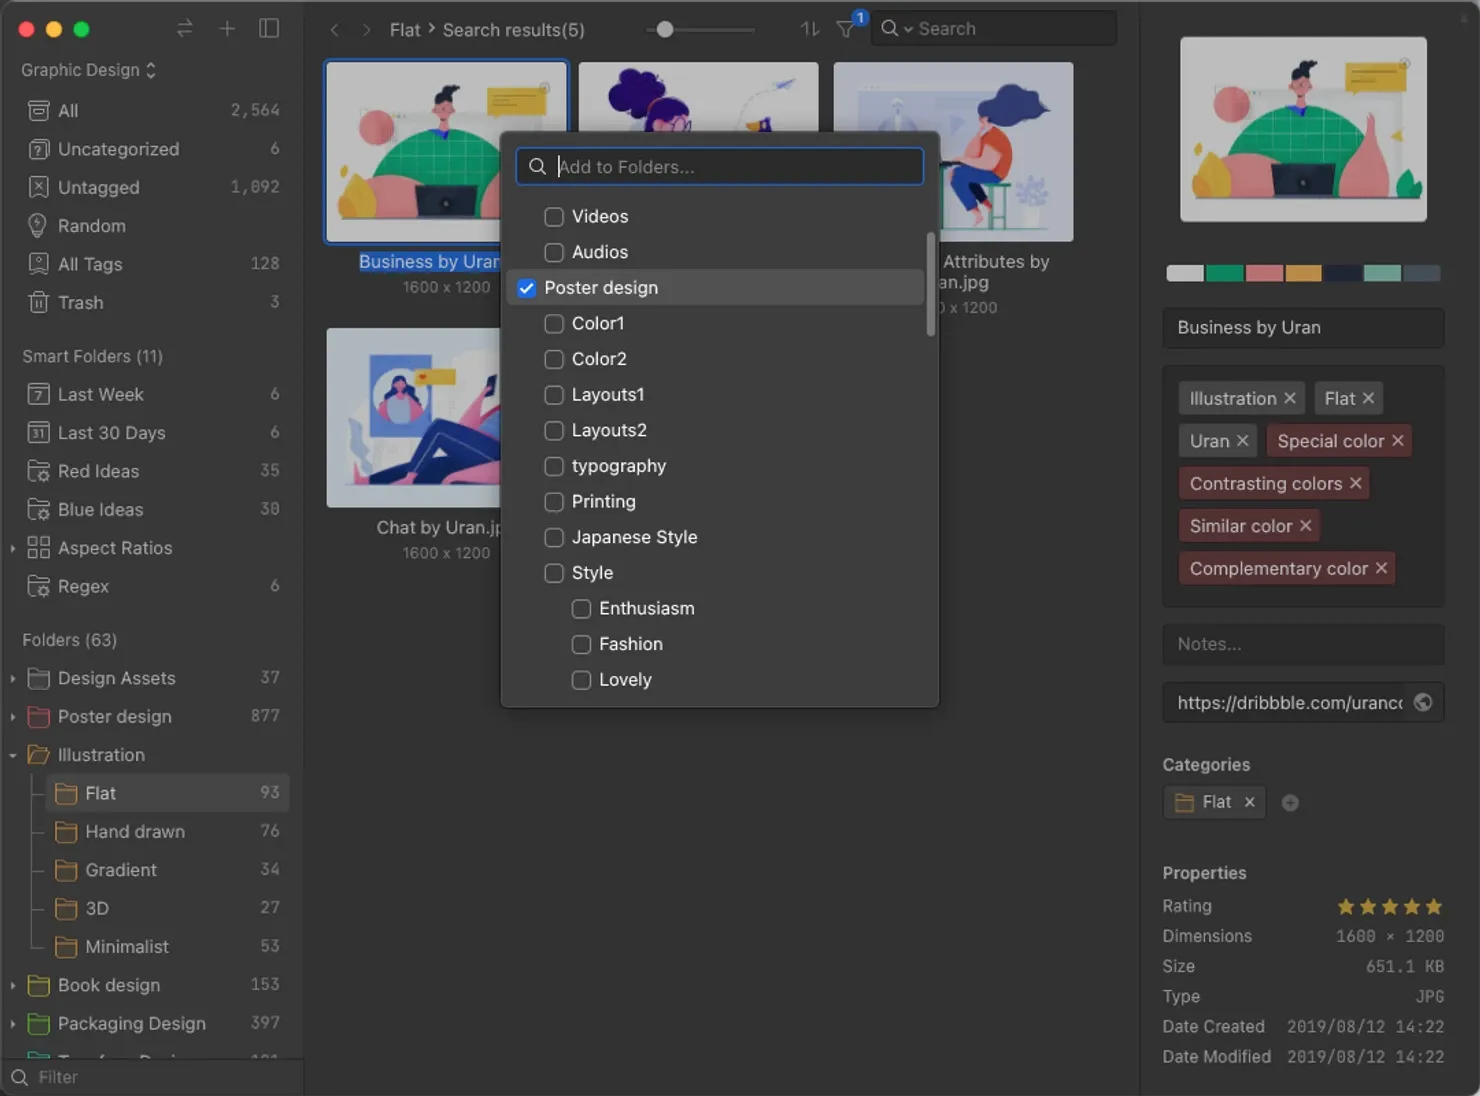The height and width of the screenshot is (1096, 1480).
Task: Click the sidebar Filter field
Action: pos(153,1078)
